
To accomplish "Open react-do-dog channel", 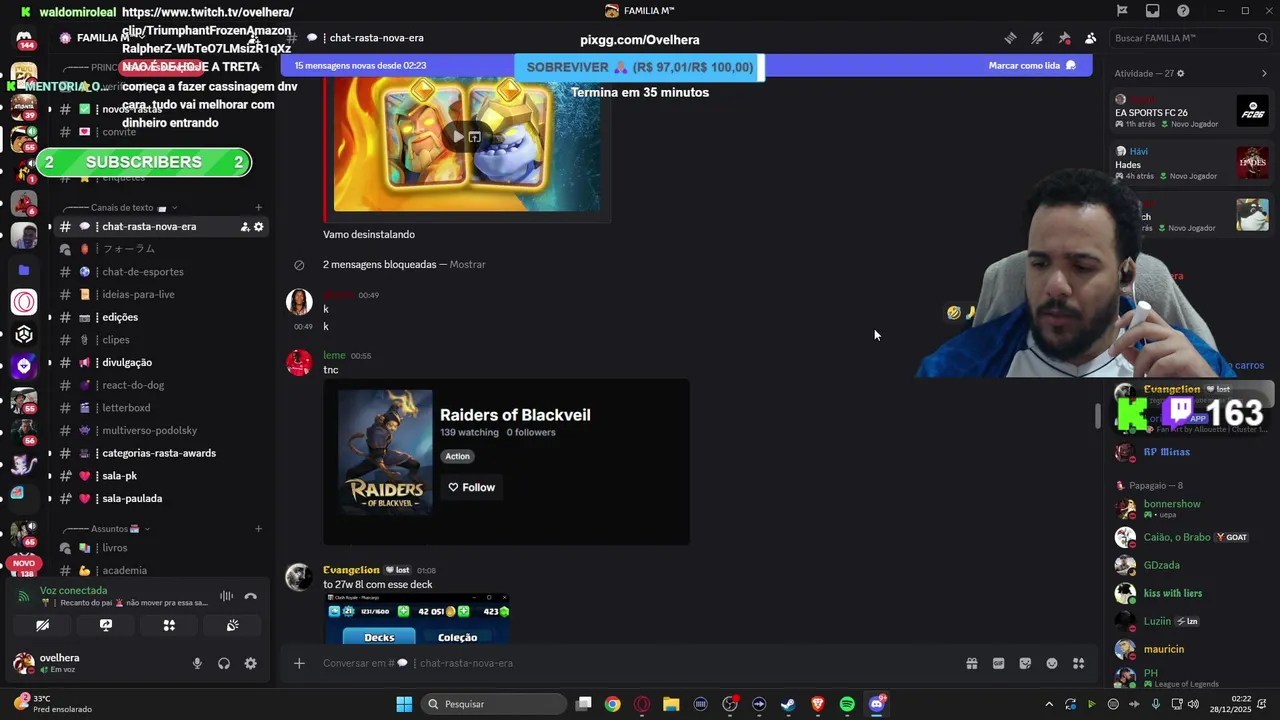I will pos(159,385).
